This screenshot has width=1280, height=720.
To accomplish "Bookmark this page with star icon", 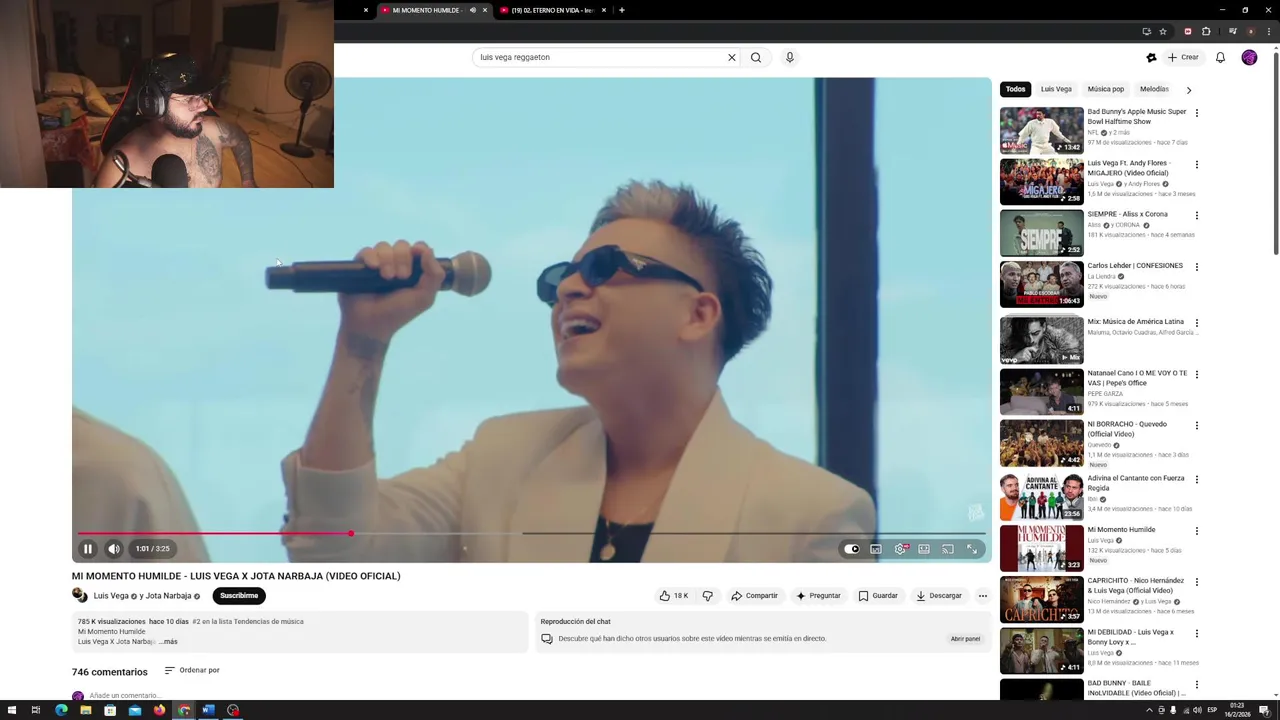I will click(1163, 31).
